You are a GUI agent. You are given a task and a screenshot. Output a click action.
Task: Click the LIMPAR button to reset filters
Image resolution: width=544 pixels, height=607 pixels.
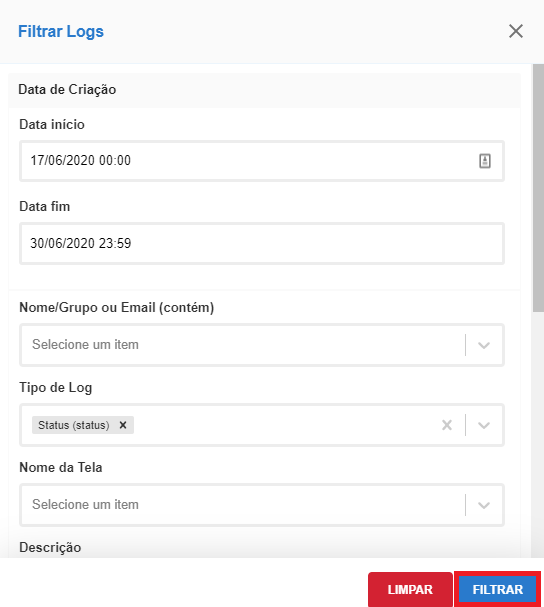pos(410,590)
